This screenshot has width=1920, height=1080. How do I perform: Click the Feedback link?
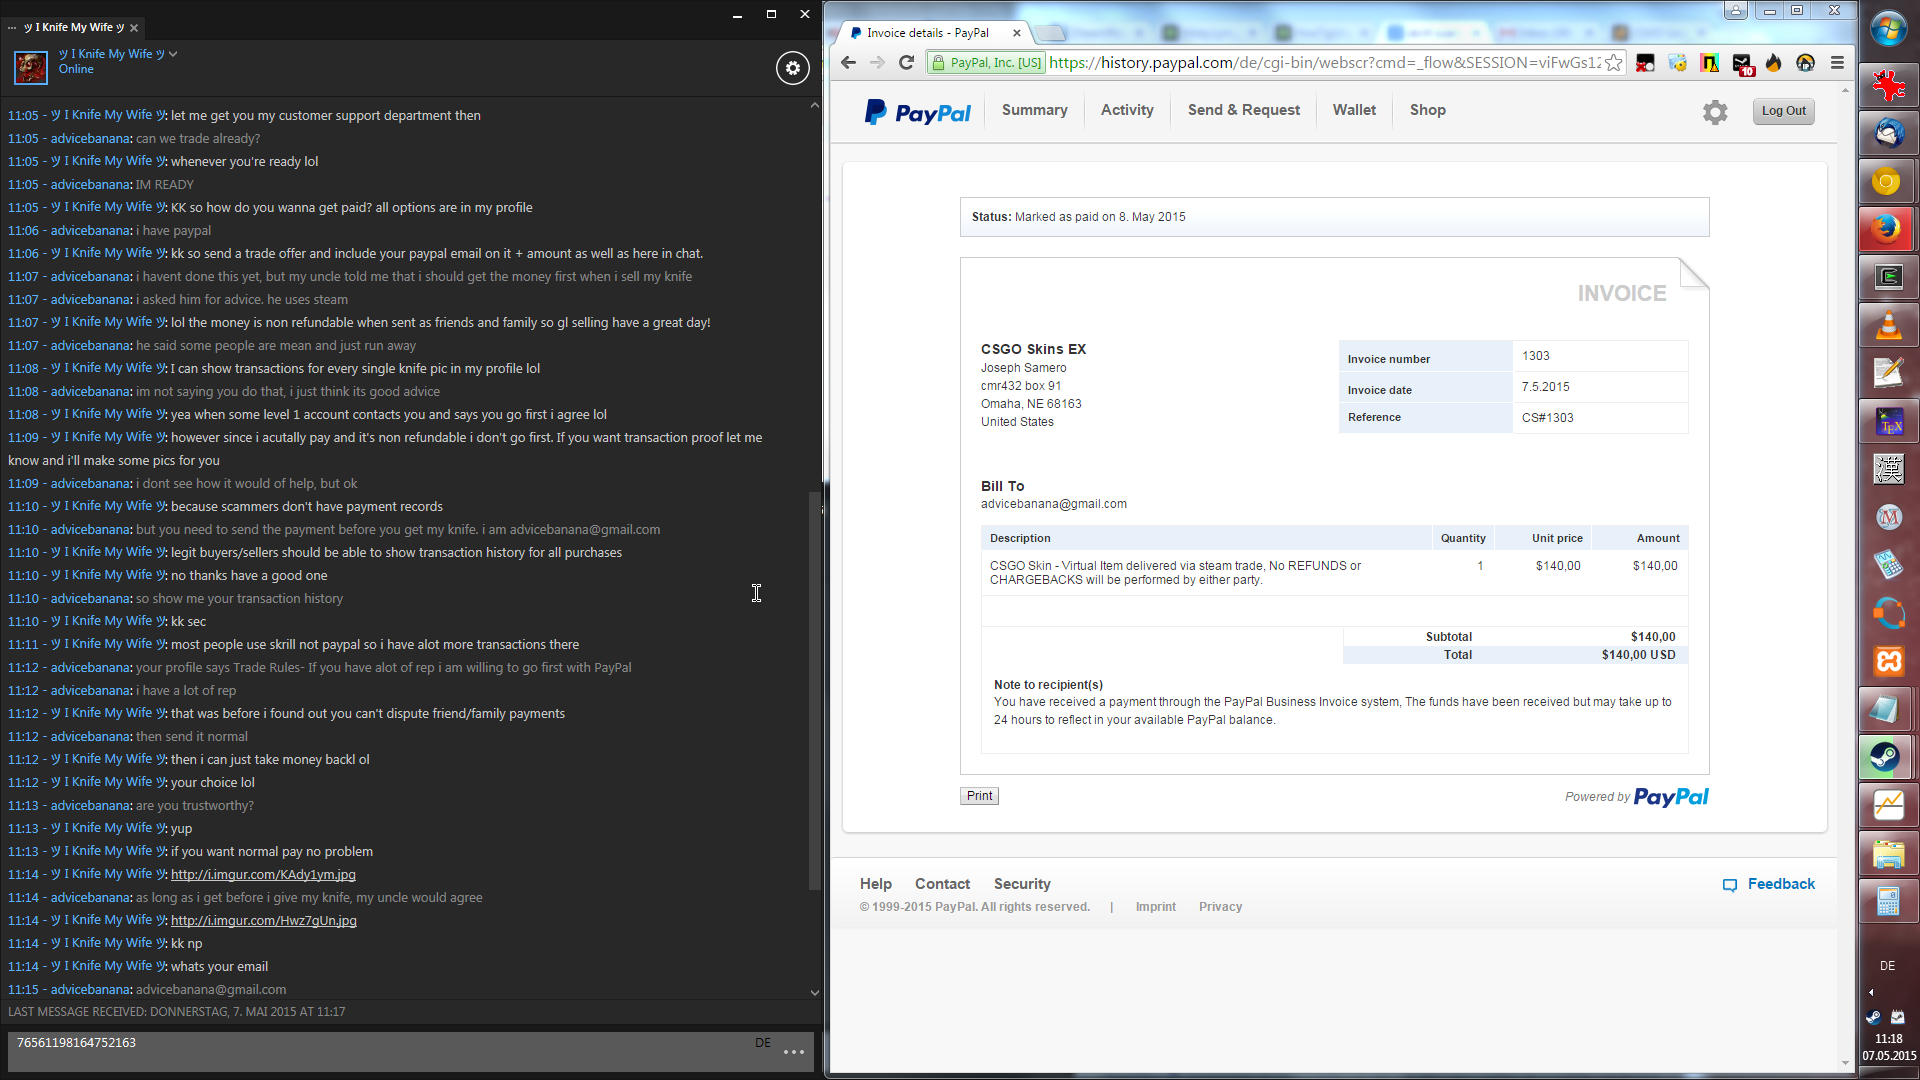1780,884
